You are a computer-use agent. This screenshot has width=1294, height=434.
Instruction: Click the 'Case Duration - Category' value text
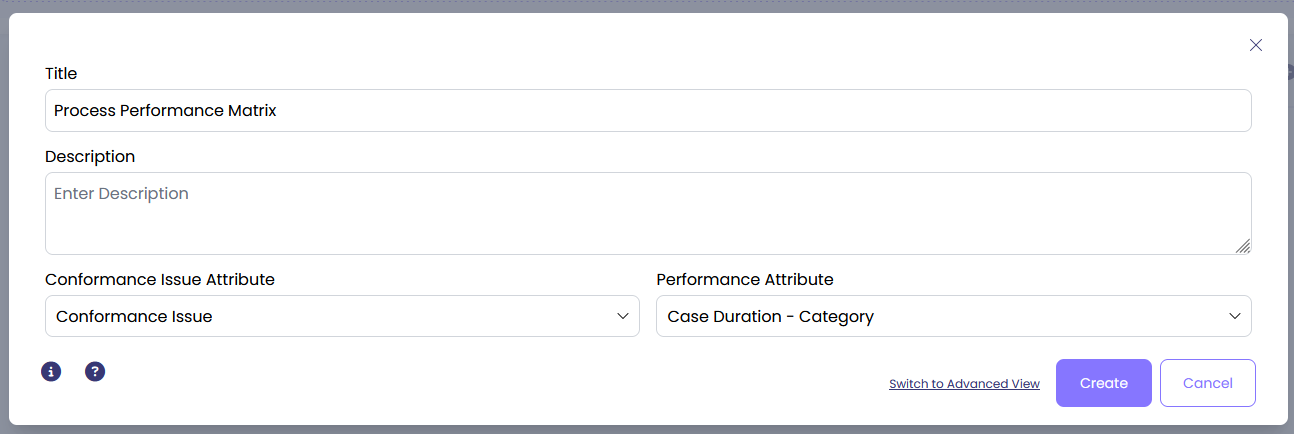tap(770, 317)
